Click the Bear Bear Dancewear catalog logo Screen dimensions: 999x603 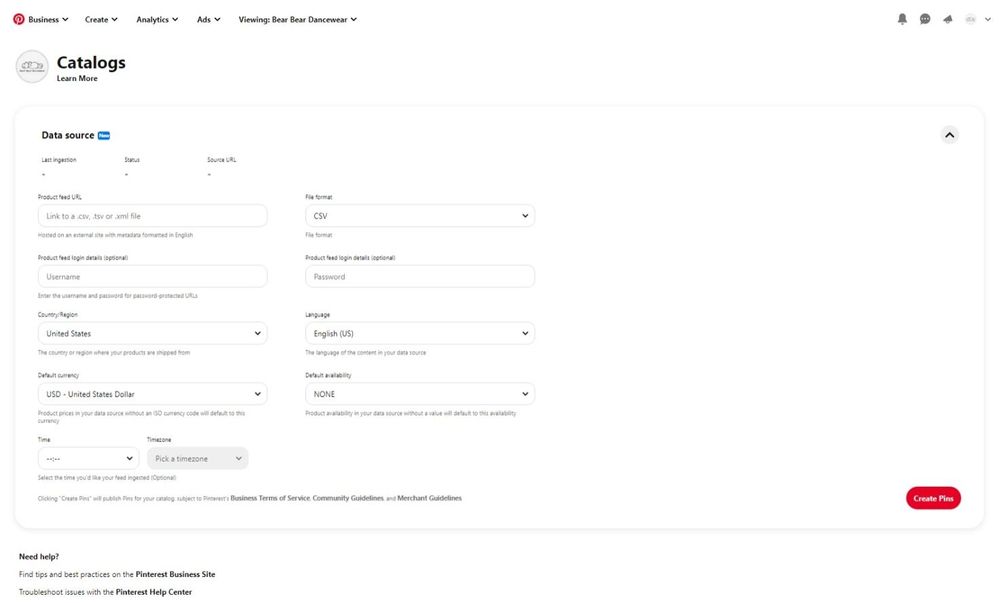click(x=32, y=67)
